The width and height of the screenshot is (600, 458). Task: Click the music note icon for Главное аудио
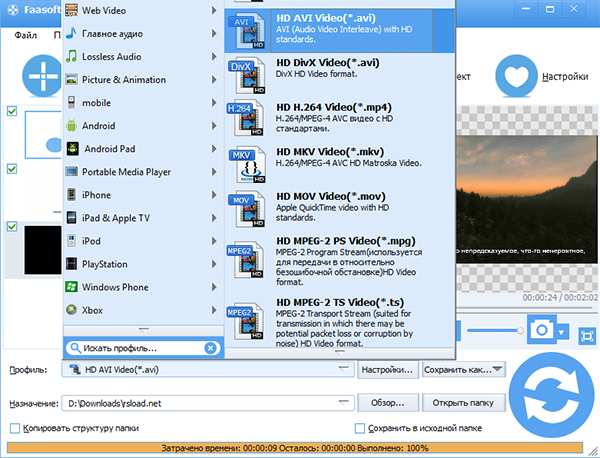click(72, 33)
